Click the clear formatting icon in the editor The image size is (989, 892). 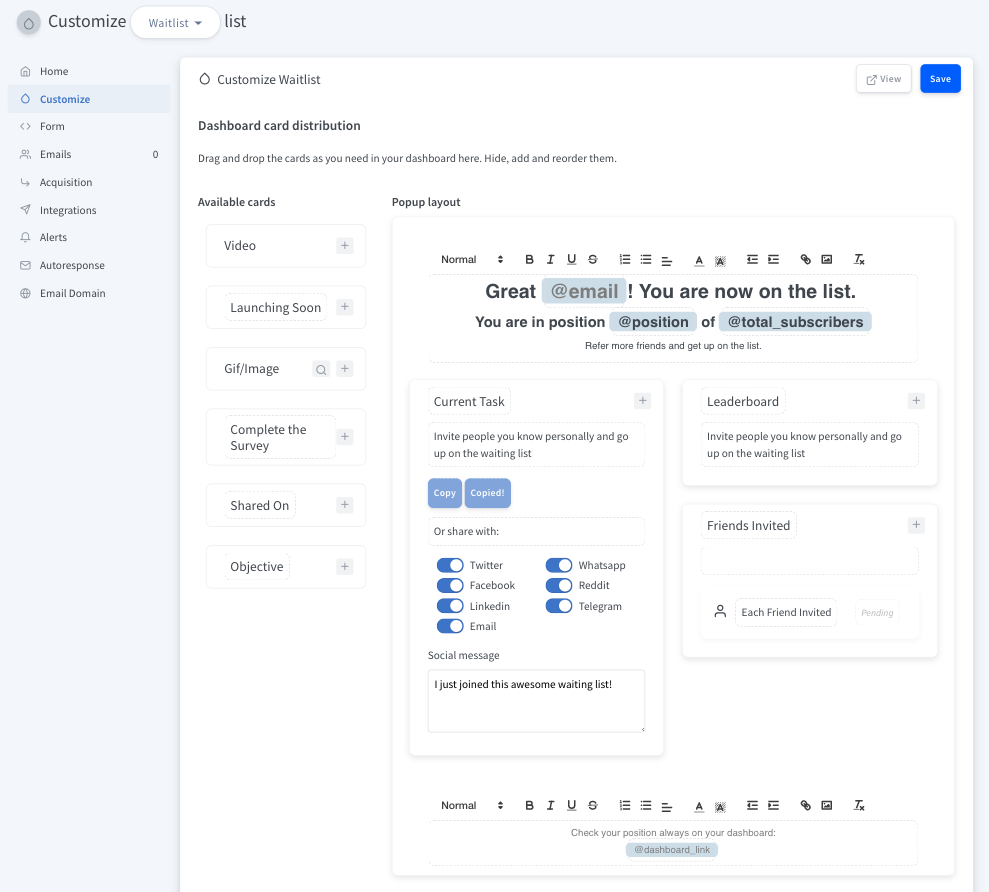pyautogui.click(x=858, y=259)
